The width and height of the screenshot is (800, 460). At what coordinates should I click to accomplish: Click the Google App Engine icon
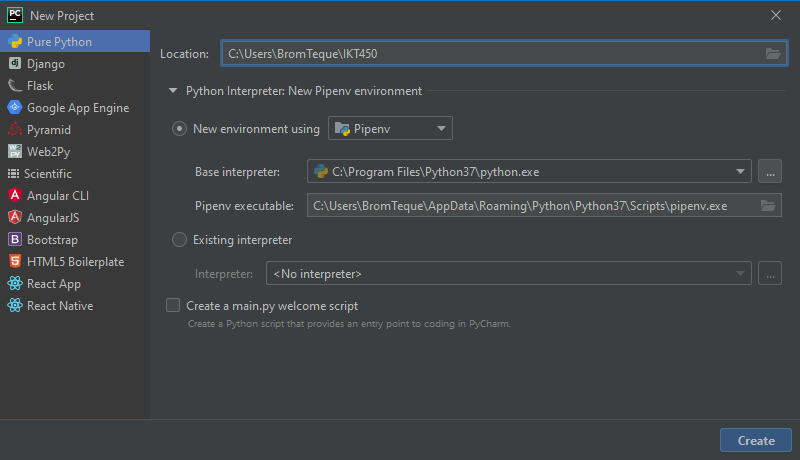point(15,108)
